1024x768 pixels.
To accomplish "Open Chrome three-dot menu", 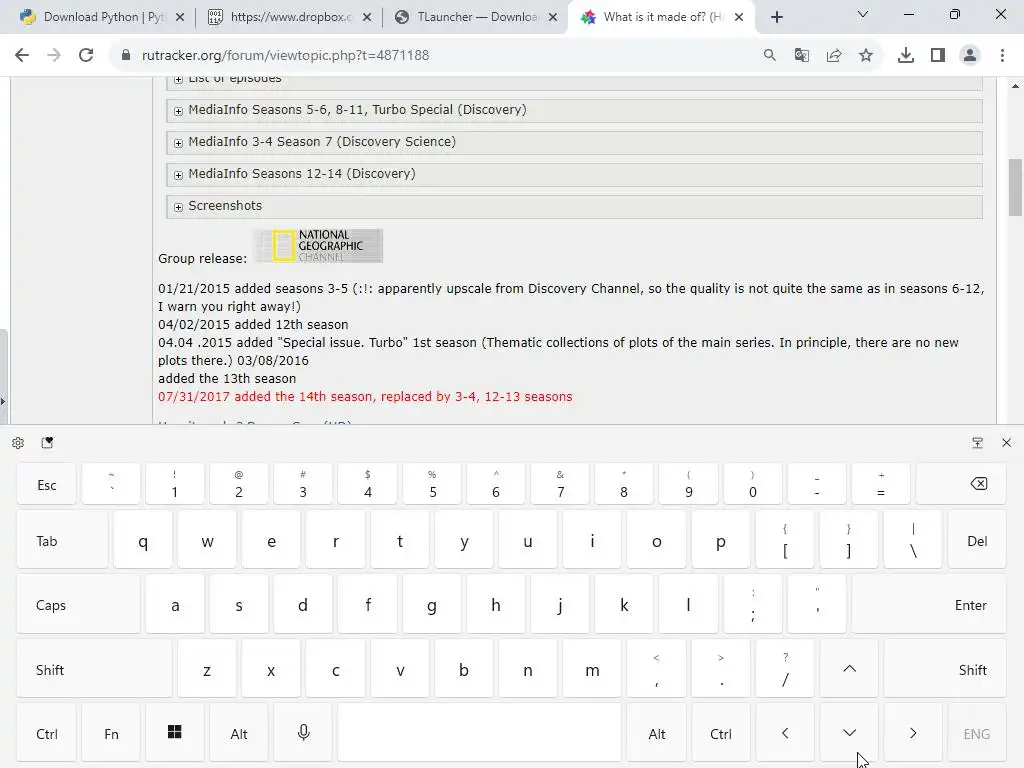I will (x=1002, y=56).
